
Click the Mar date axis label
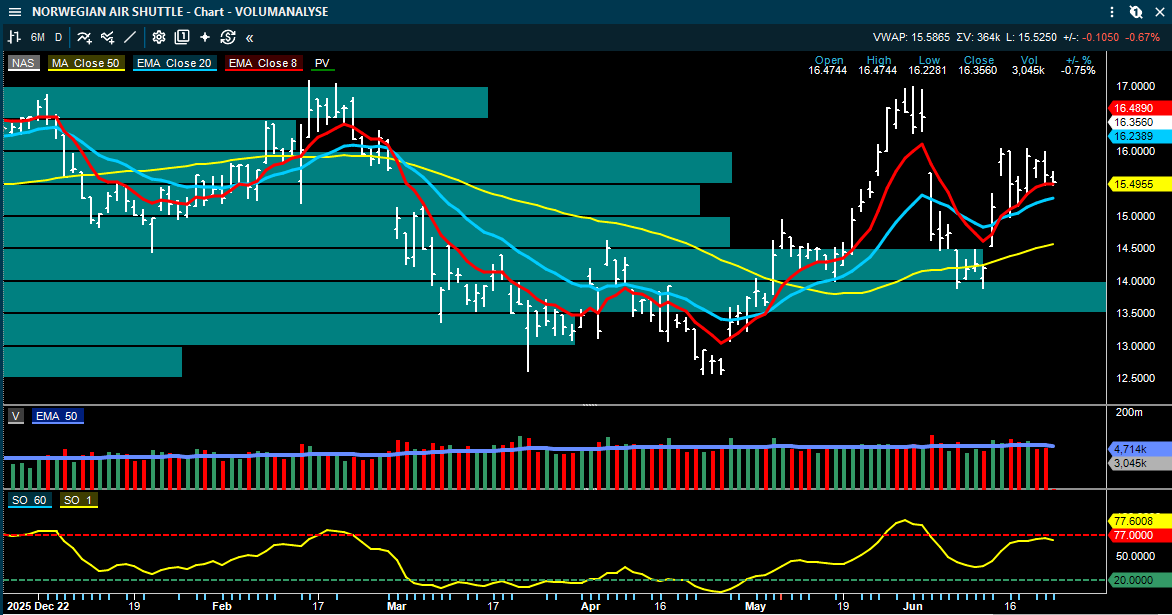click(397, 606)
